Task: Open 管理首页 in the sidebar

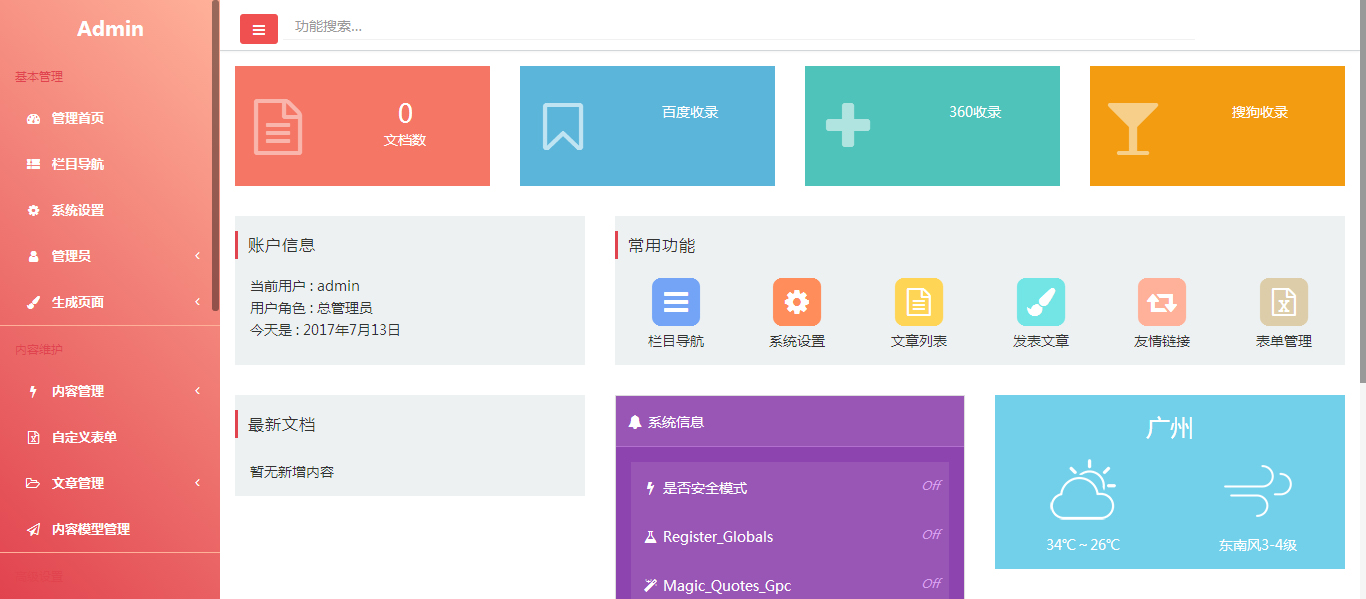Action: 78,118
